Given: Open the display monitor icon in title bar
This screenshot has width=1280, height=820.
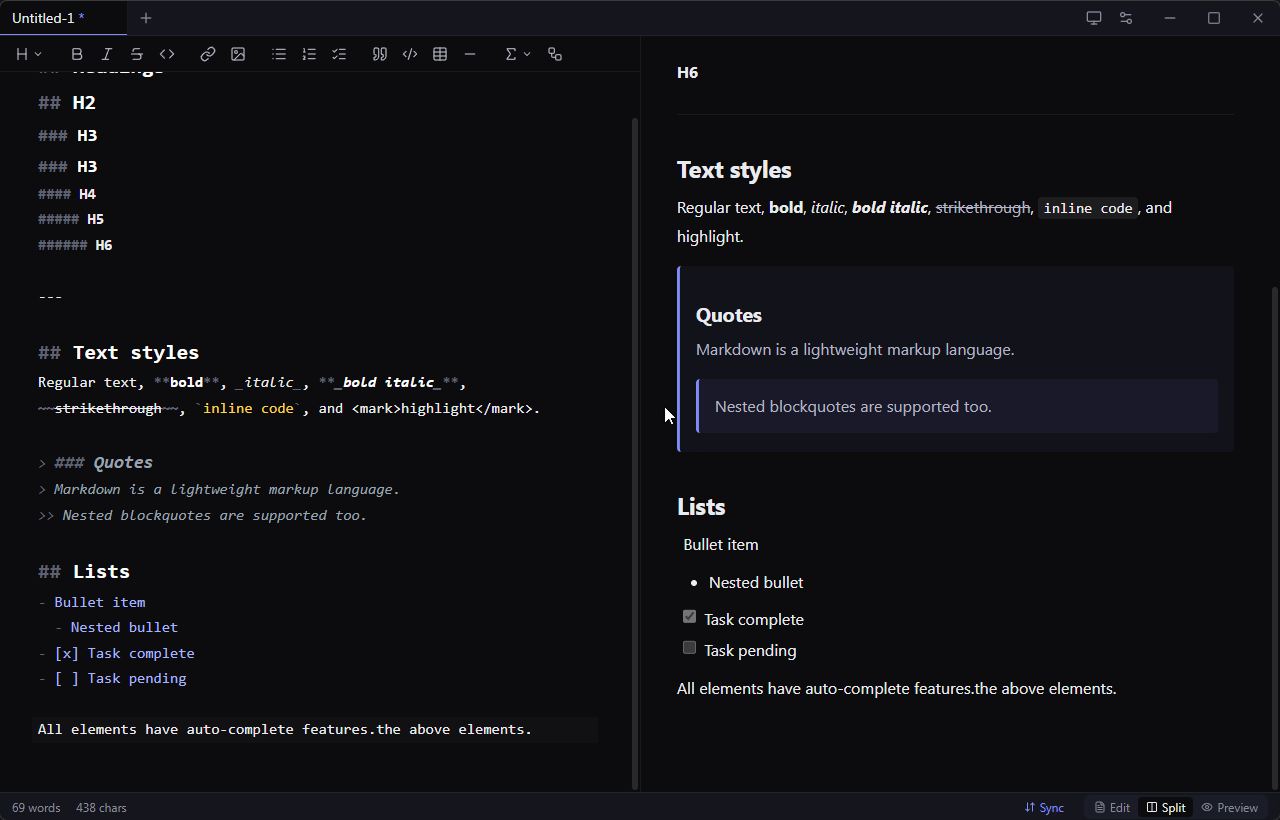Looking at the screenshot, I should click(x=1094, y=18).
